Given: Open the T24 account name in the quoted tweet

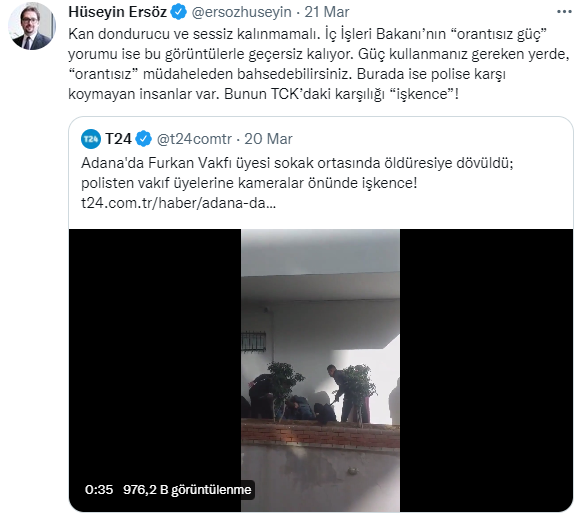Looking at the screenshot, I should (118, 139).
